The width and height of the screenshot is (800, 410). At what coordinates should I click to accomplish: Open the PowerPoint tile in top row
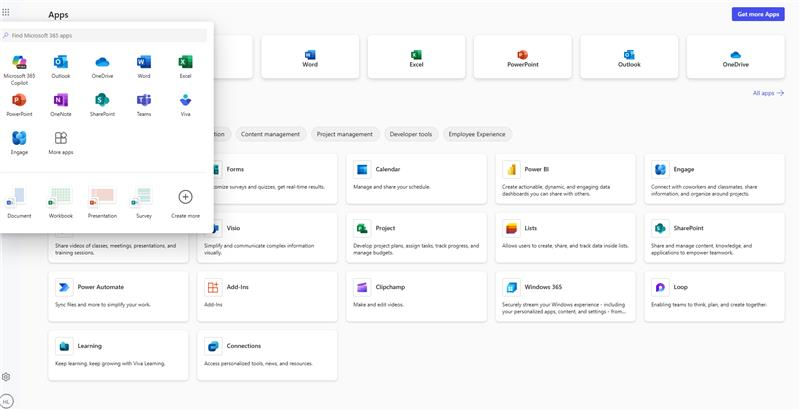click(x=522, y=57)
